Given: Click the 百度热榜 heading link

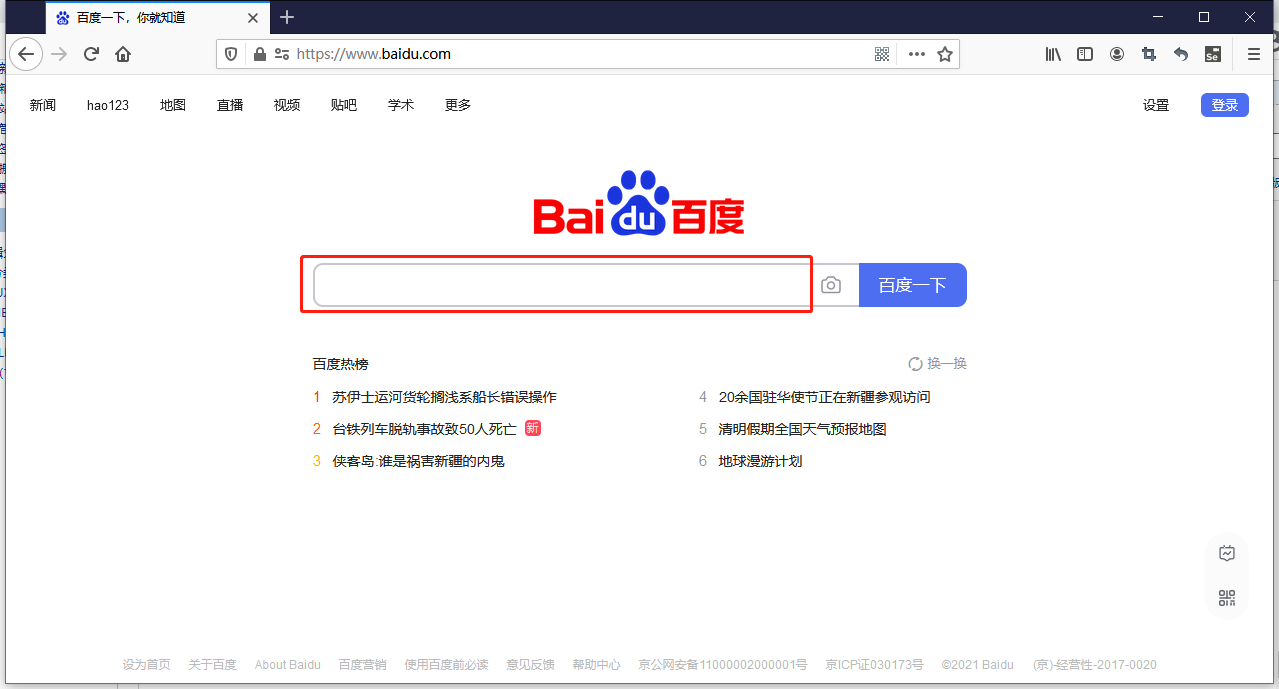Looking at the screenshot, I should coord(340,364).
